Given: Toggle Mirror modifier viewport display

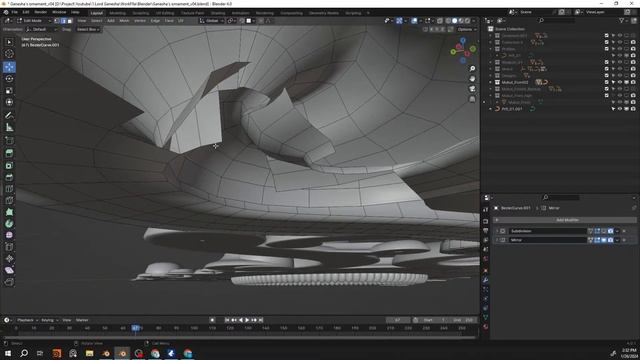Looking at the screenshot, I should [x=604, y=240].
